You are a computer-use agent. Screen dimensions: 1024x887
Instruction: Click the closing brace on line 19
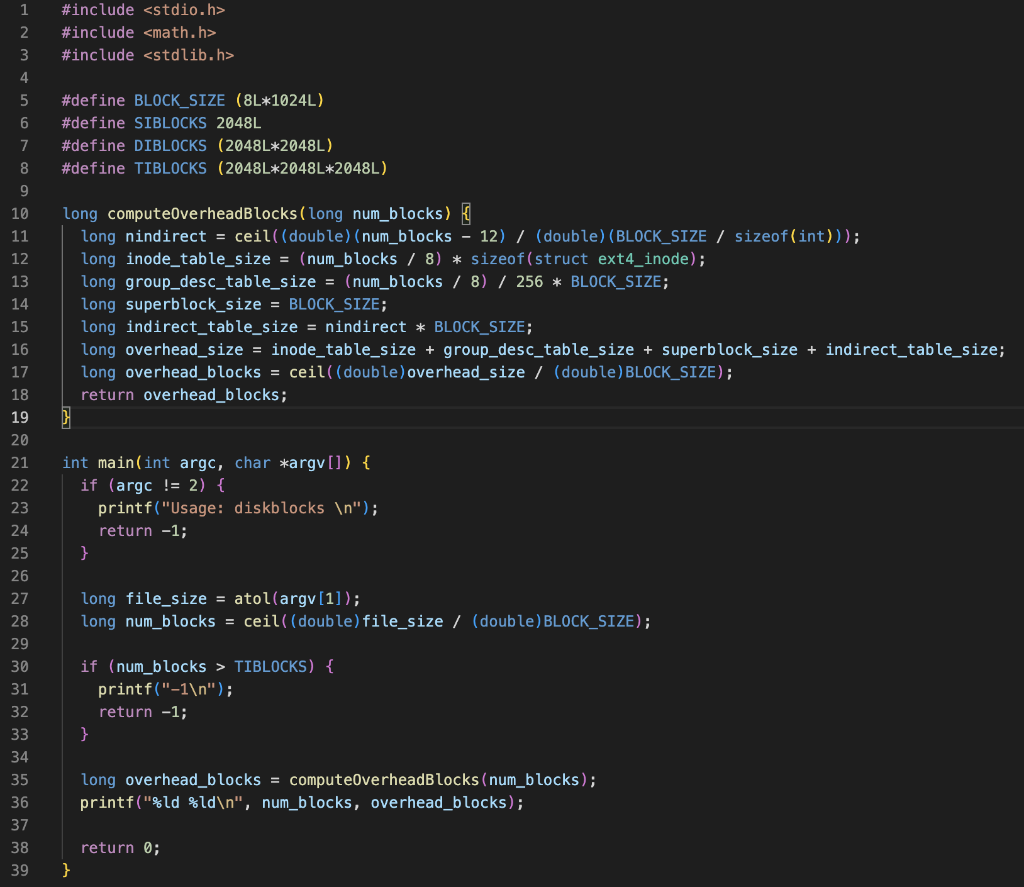point(65,417)
